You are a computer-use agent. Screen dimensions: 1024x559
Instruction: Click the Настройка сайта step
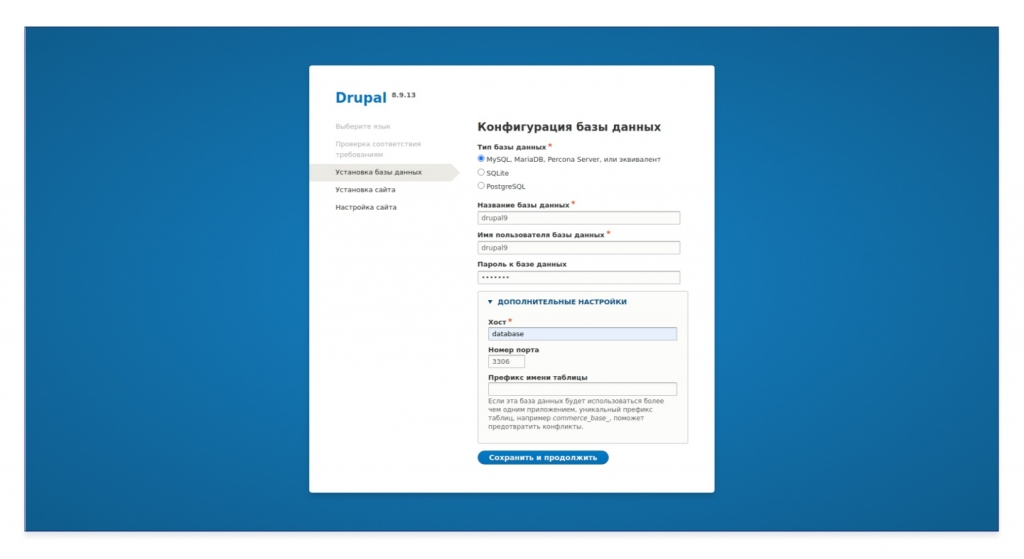coord(366,208)
